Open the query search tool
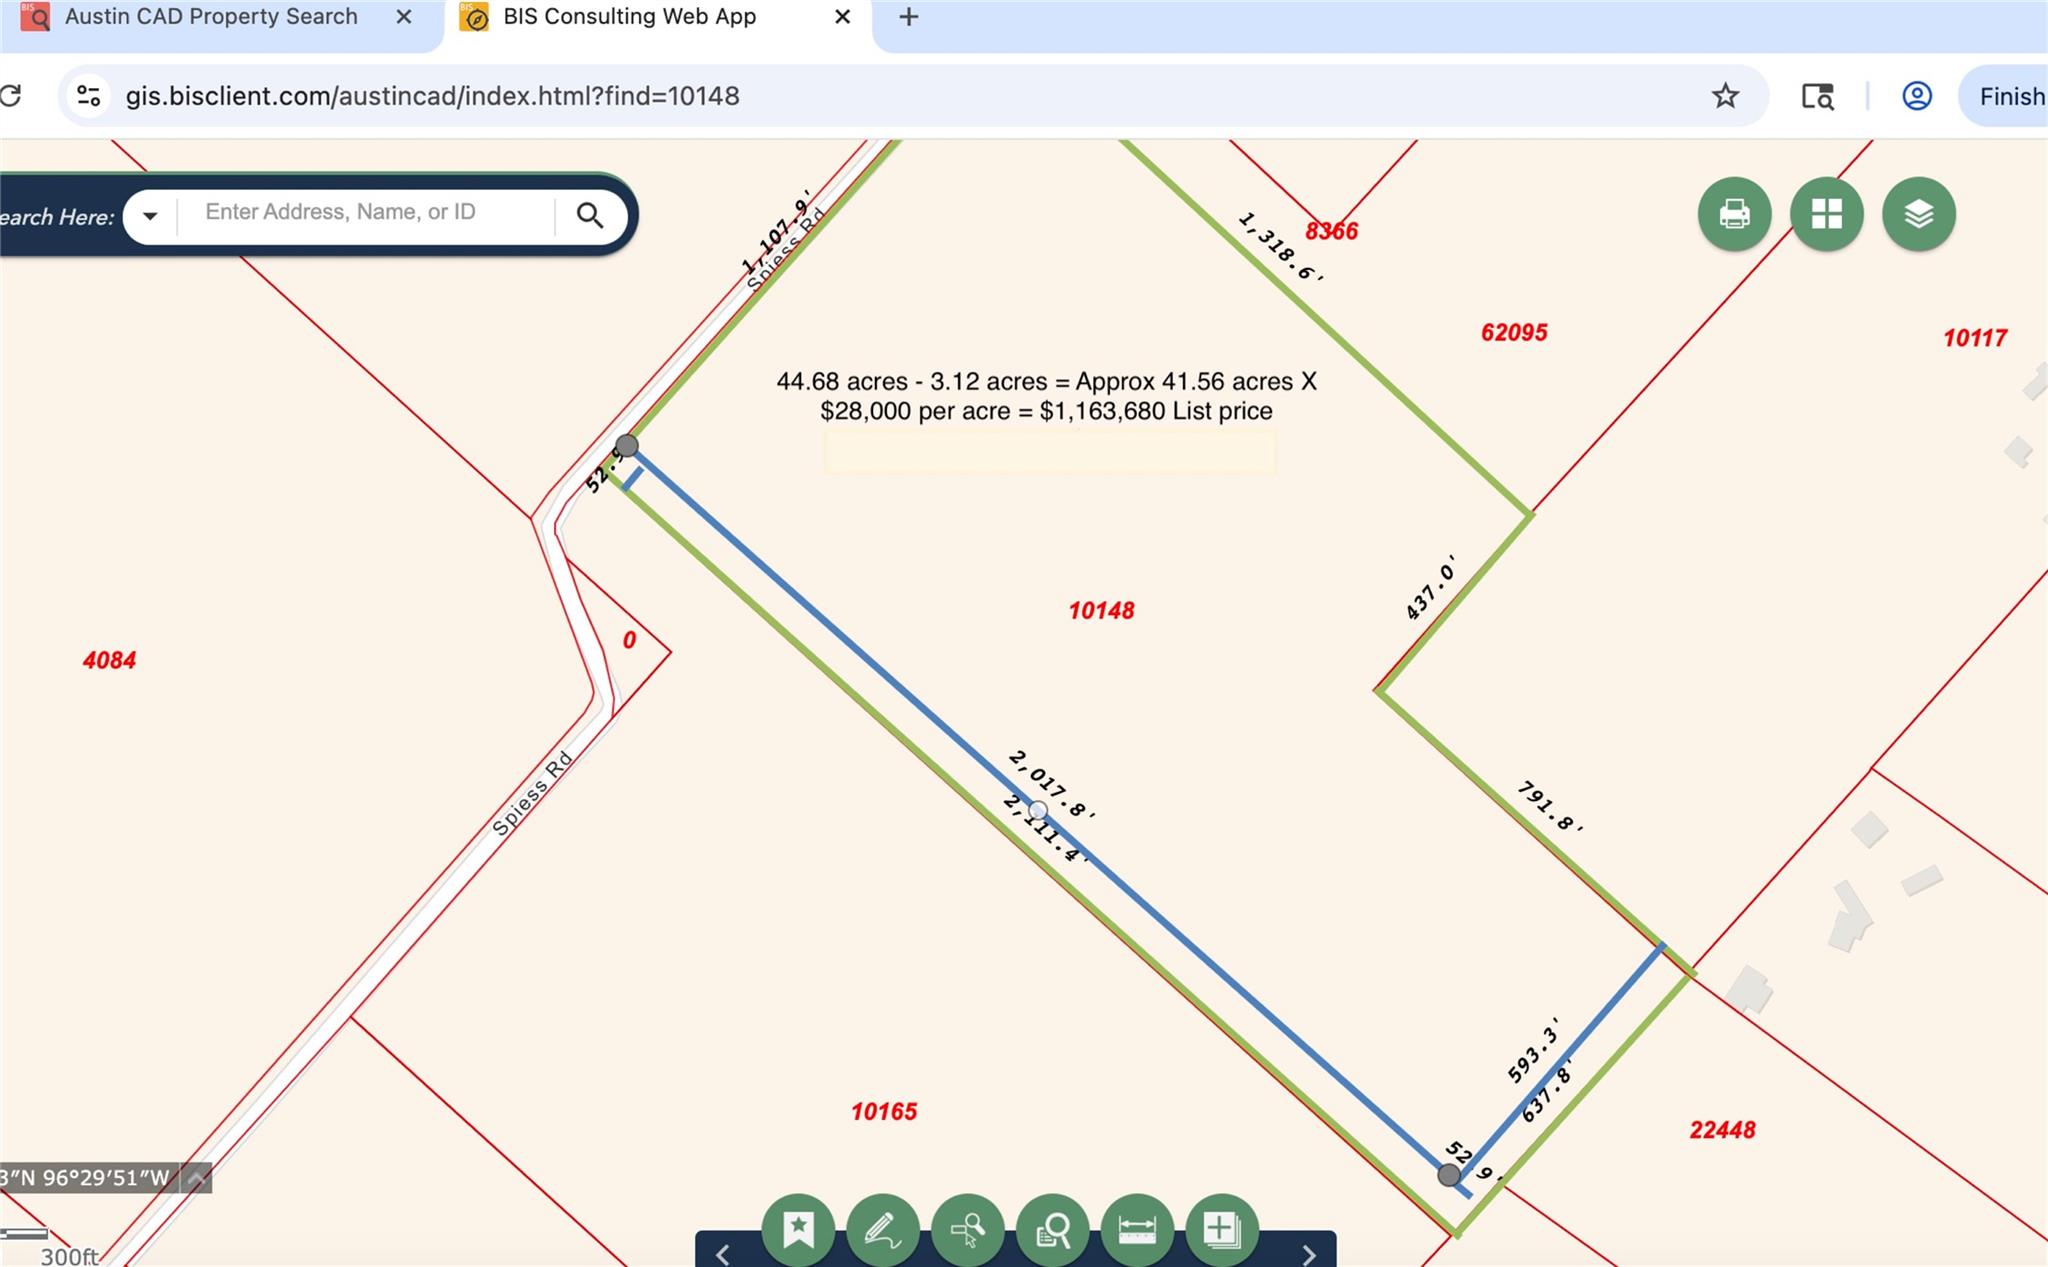Image resolution: width=2048 pixels, height=1267 pixels. click(1052, 1229)
